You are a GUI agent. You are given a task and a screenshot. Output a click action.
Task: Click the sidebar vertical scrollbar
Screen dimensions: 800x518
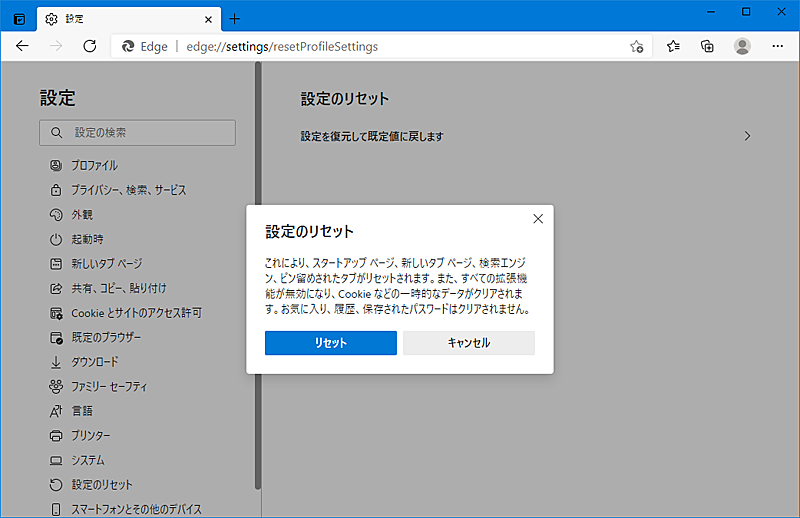click(258, 276)
